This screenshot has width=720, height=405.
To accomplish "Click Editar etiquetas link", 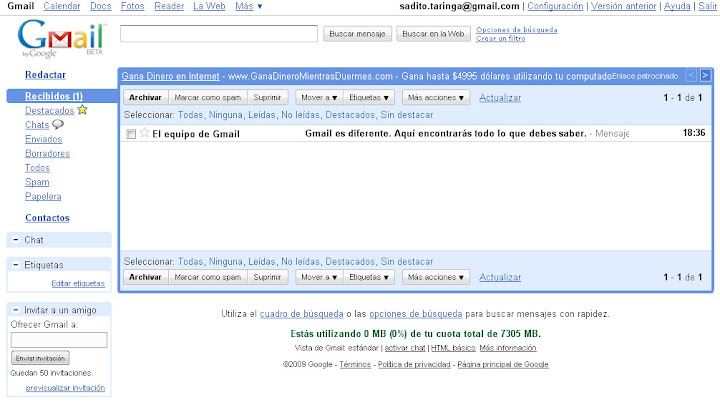I will coord(78,283).
